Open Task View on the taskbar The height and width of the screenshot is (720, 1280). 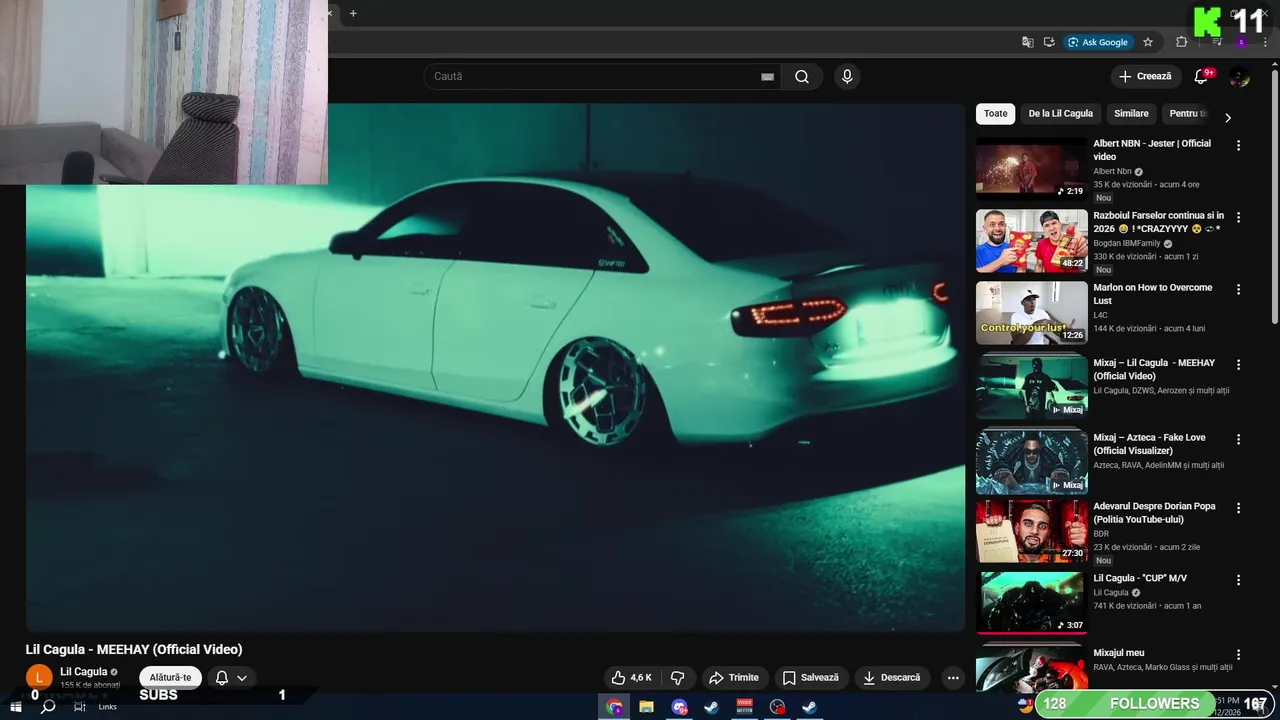click(79, 707)
